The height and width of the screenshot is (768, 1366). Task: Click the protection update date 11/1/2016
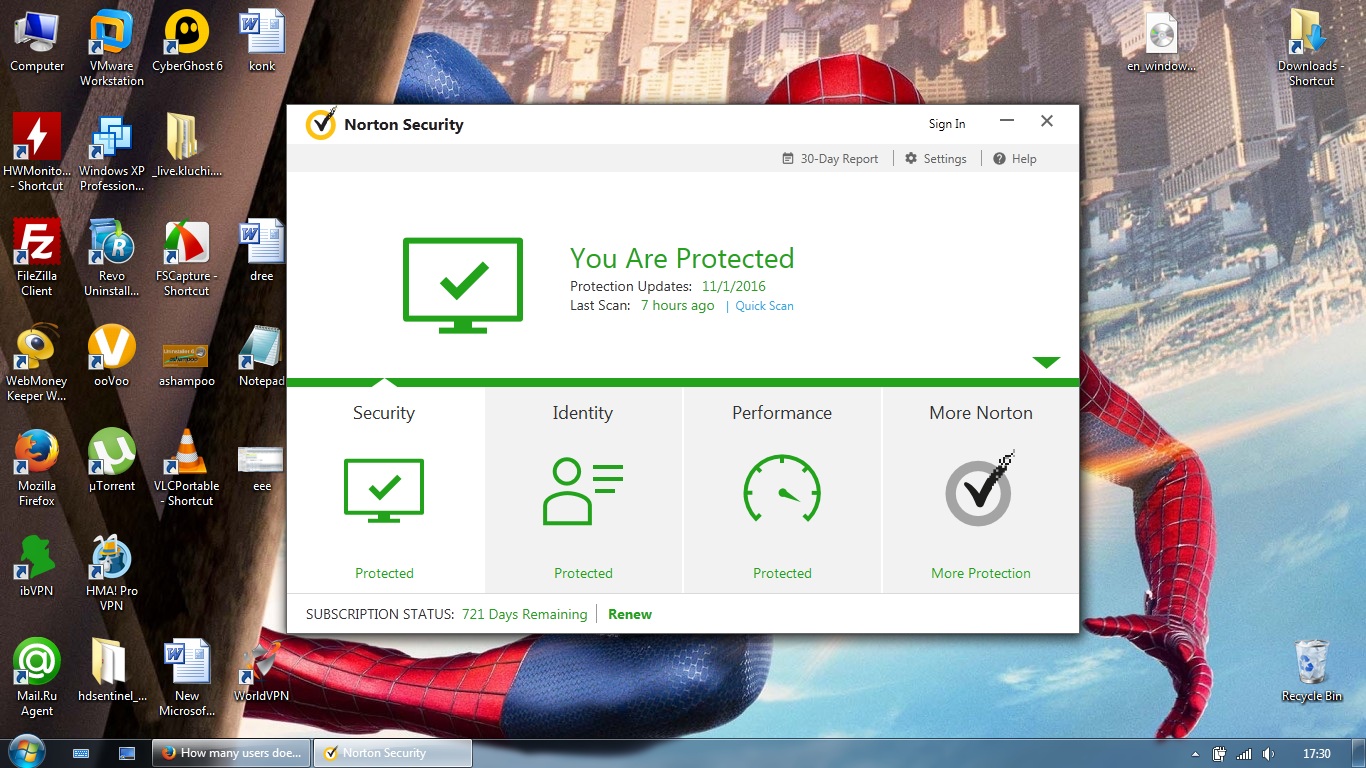click(734, 287)
